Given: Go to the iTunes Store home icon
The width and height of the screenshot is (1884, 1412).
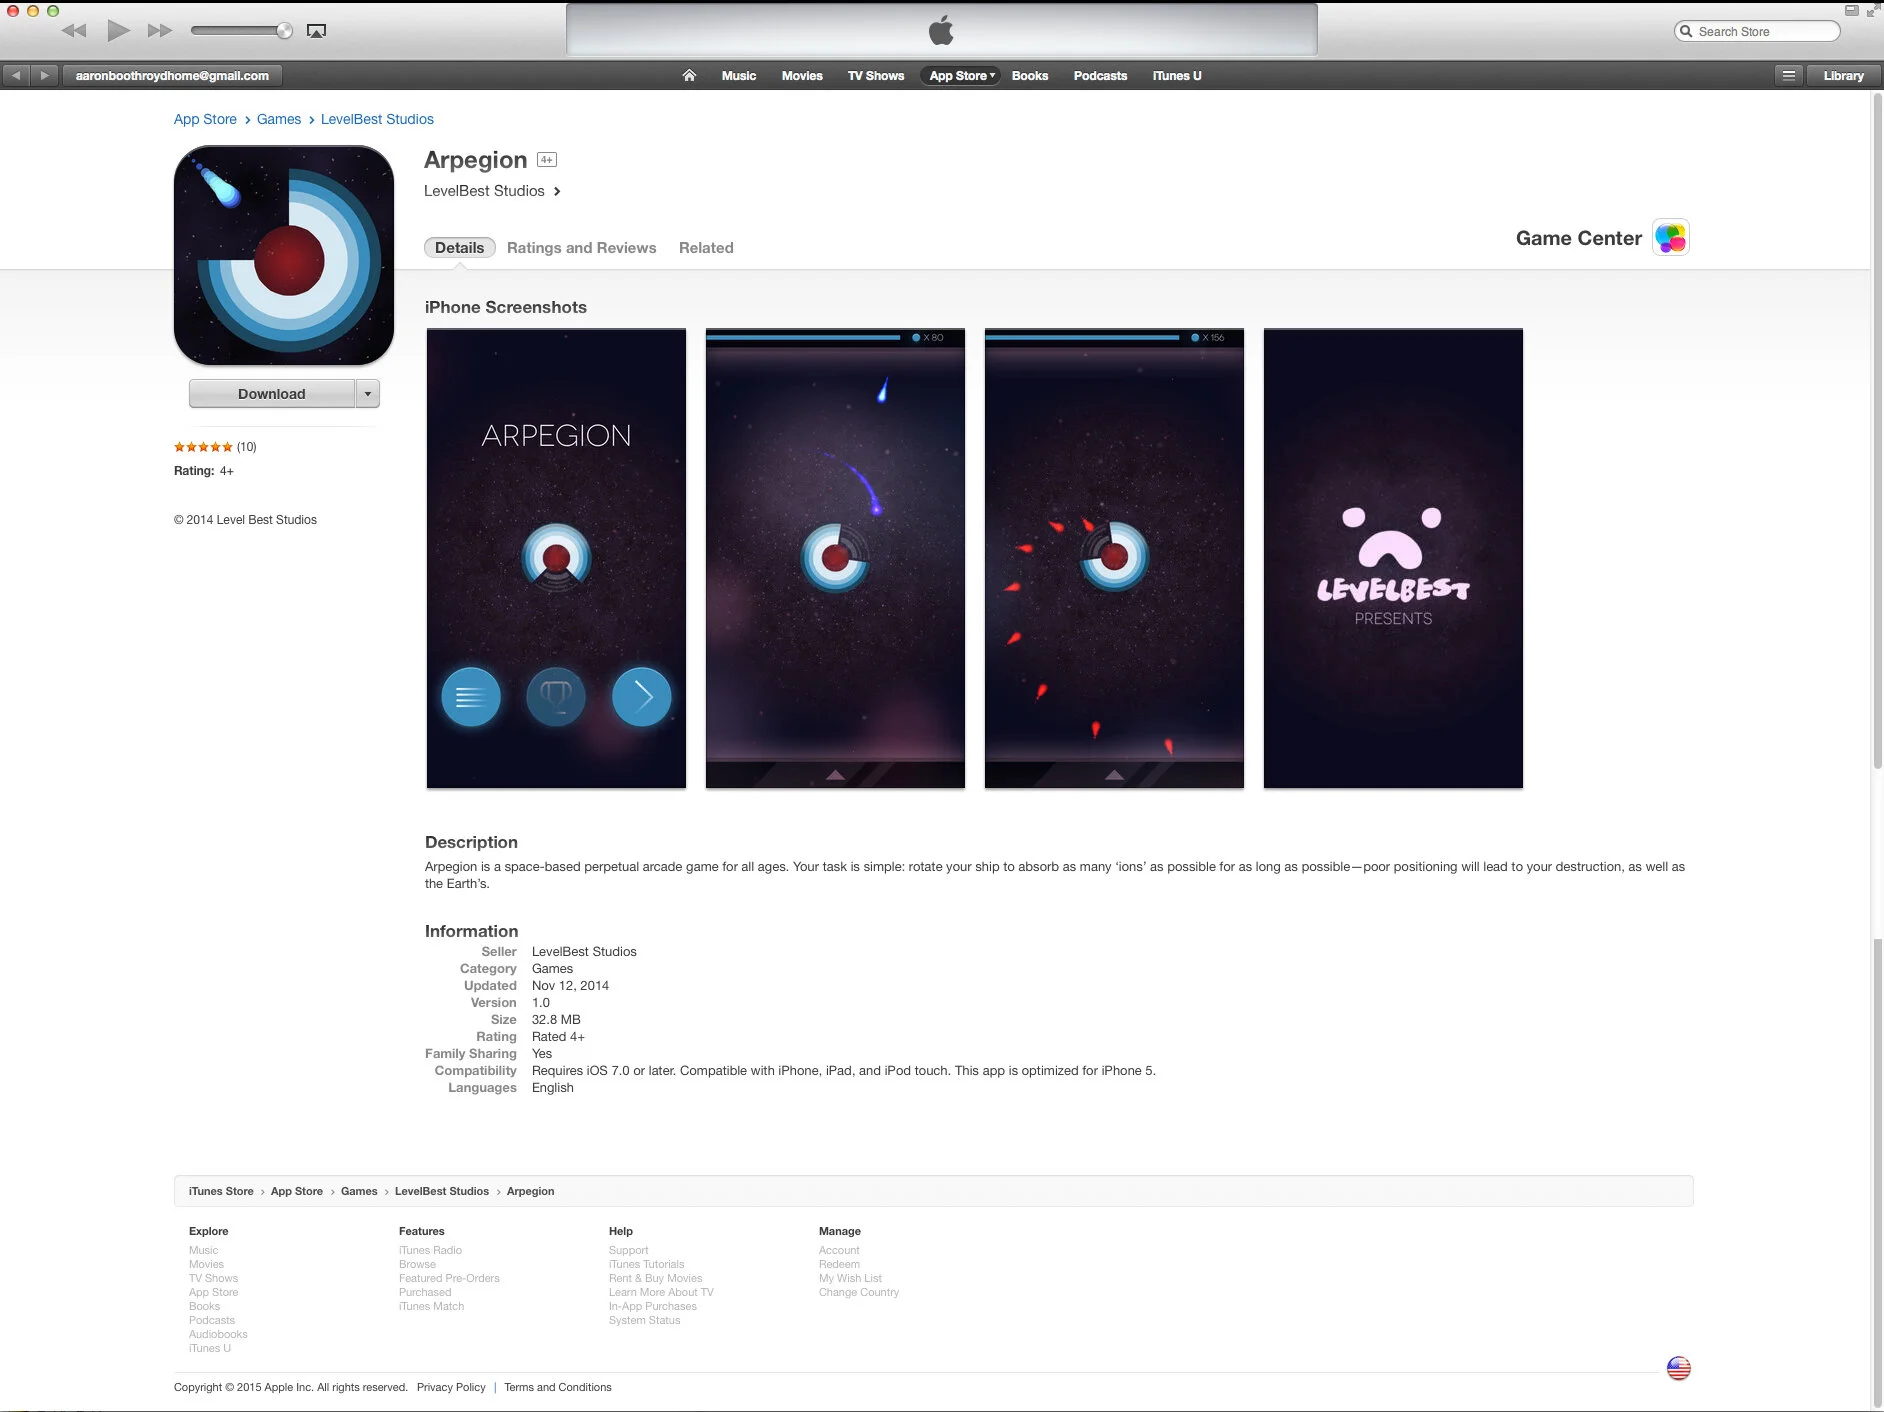Looking at the screenshot, I should pos(689,76).
